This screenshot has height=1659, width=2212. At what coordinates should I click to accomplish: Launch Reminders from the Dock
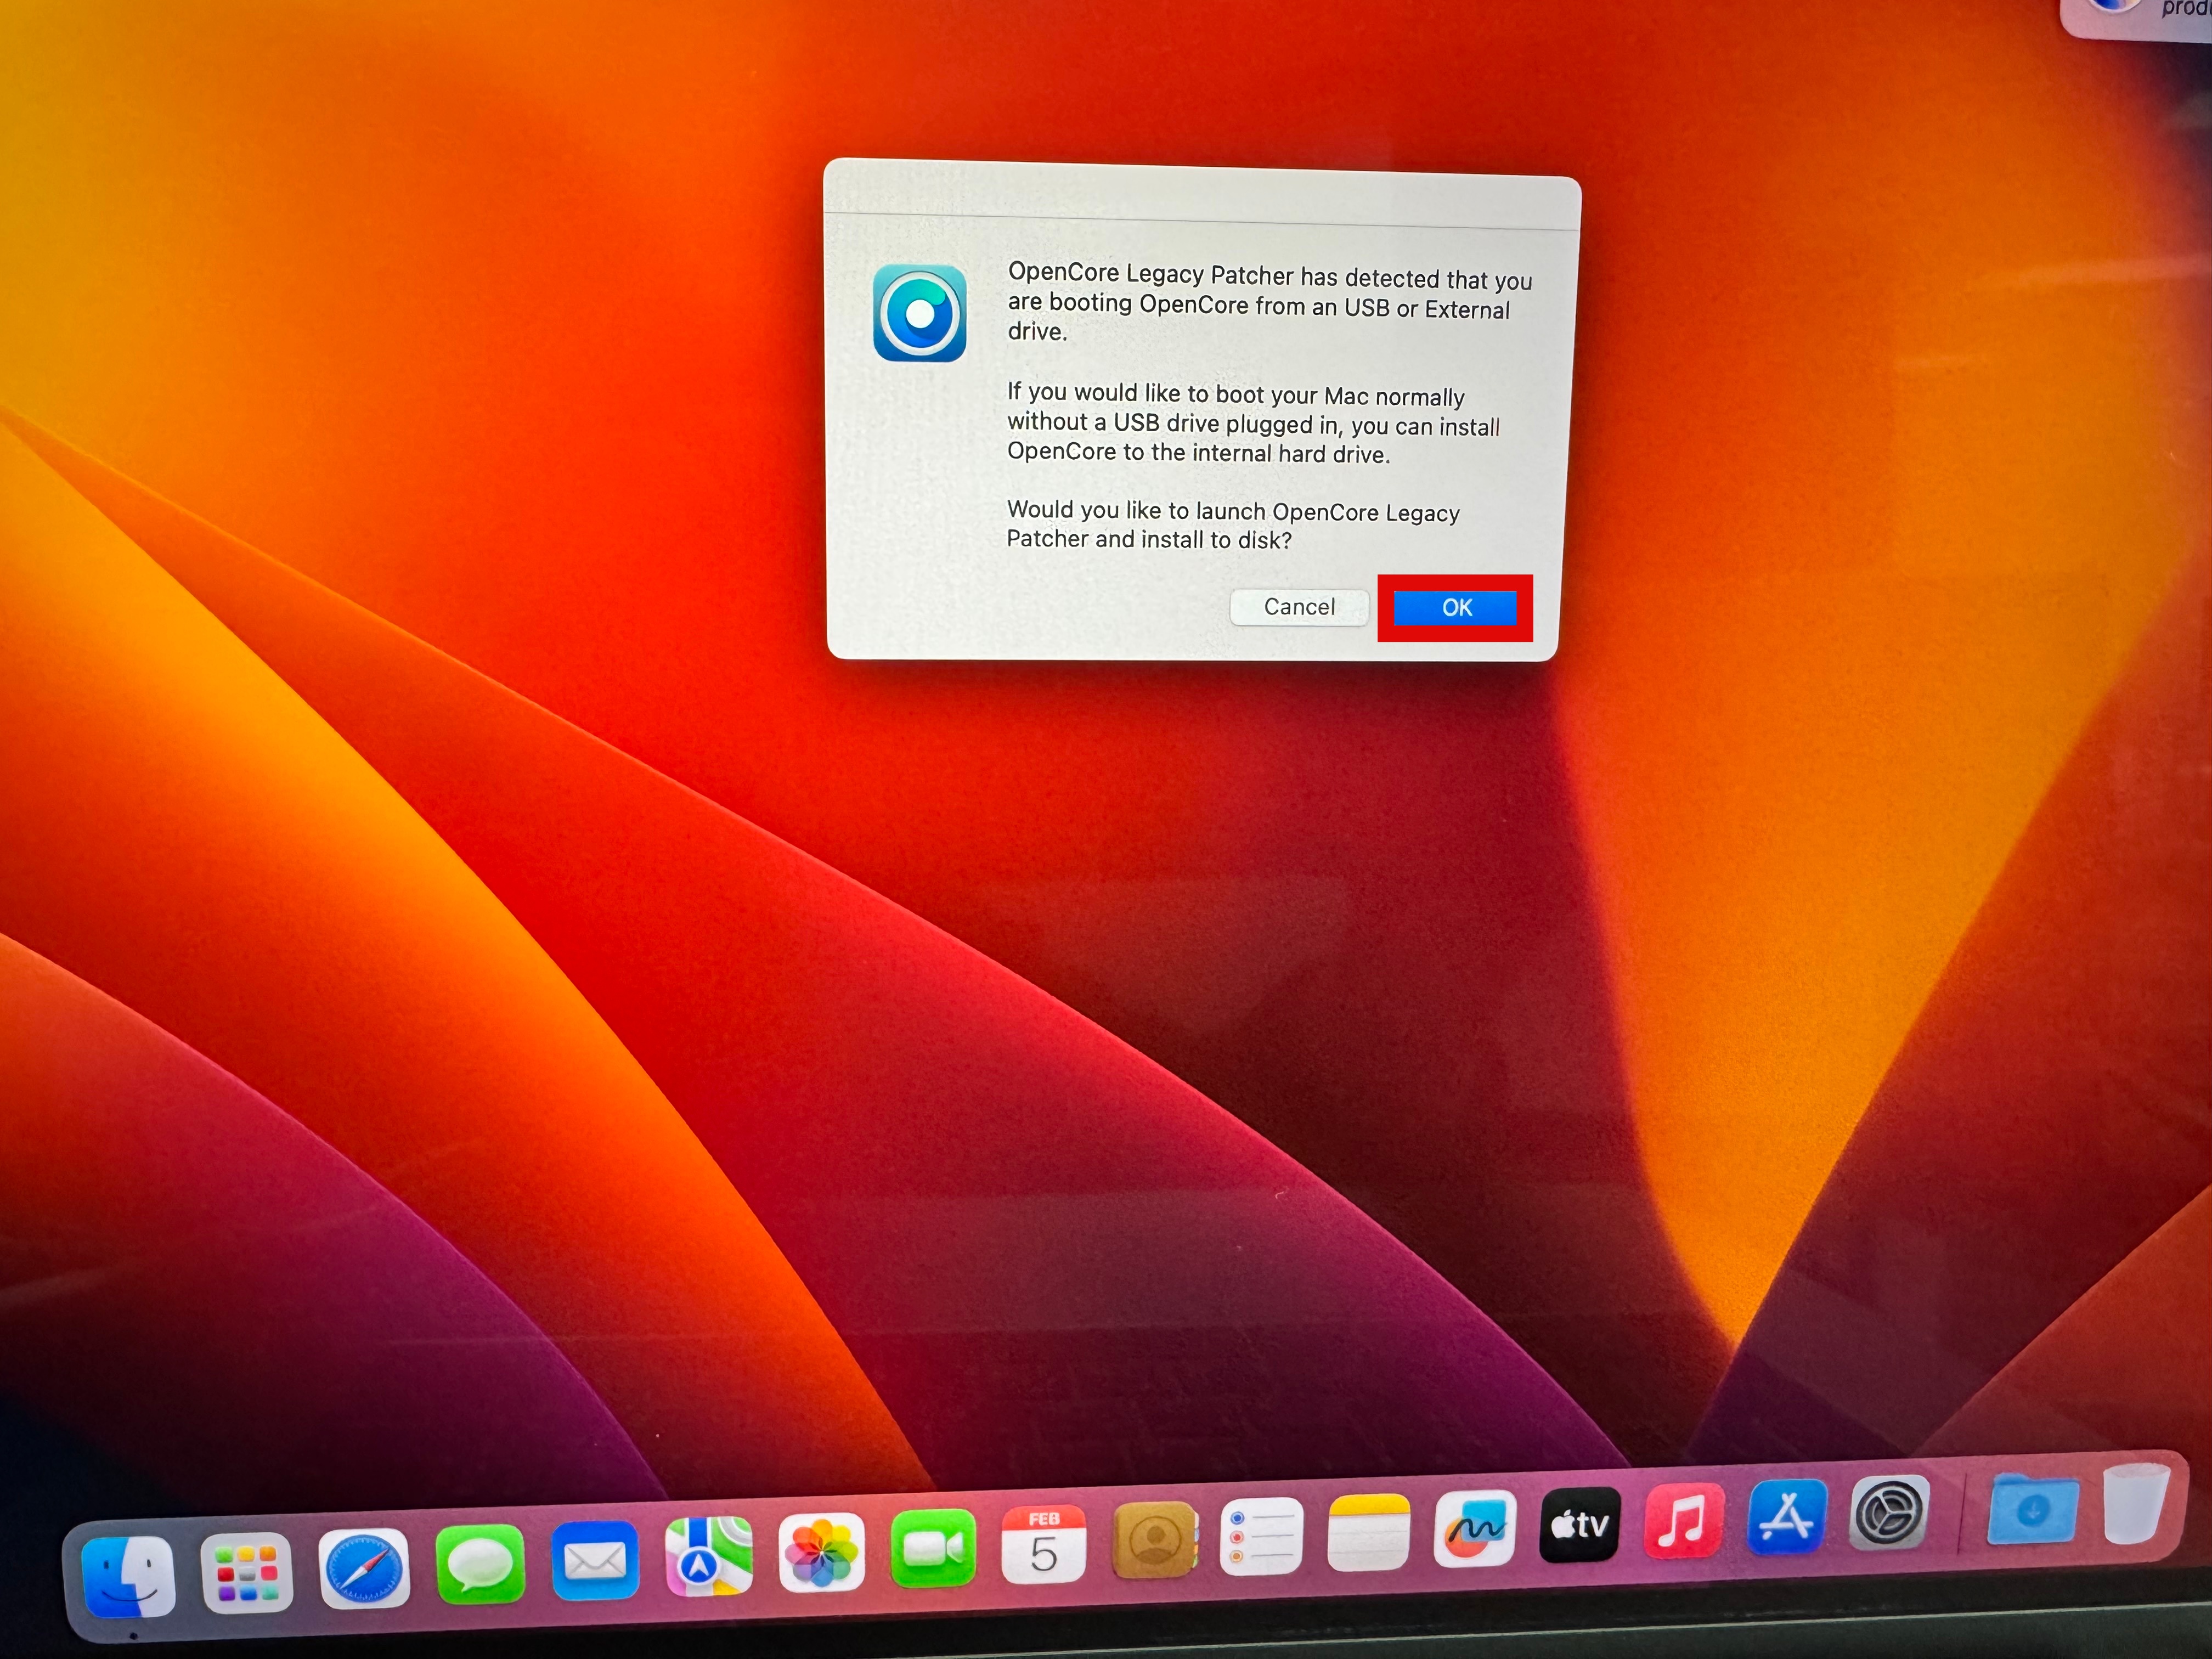point(1261,1535)
